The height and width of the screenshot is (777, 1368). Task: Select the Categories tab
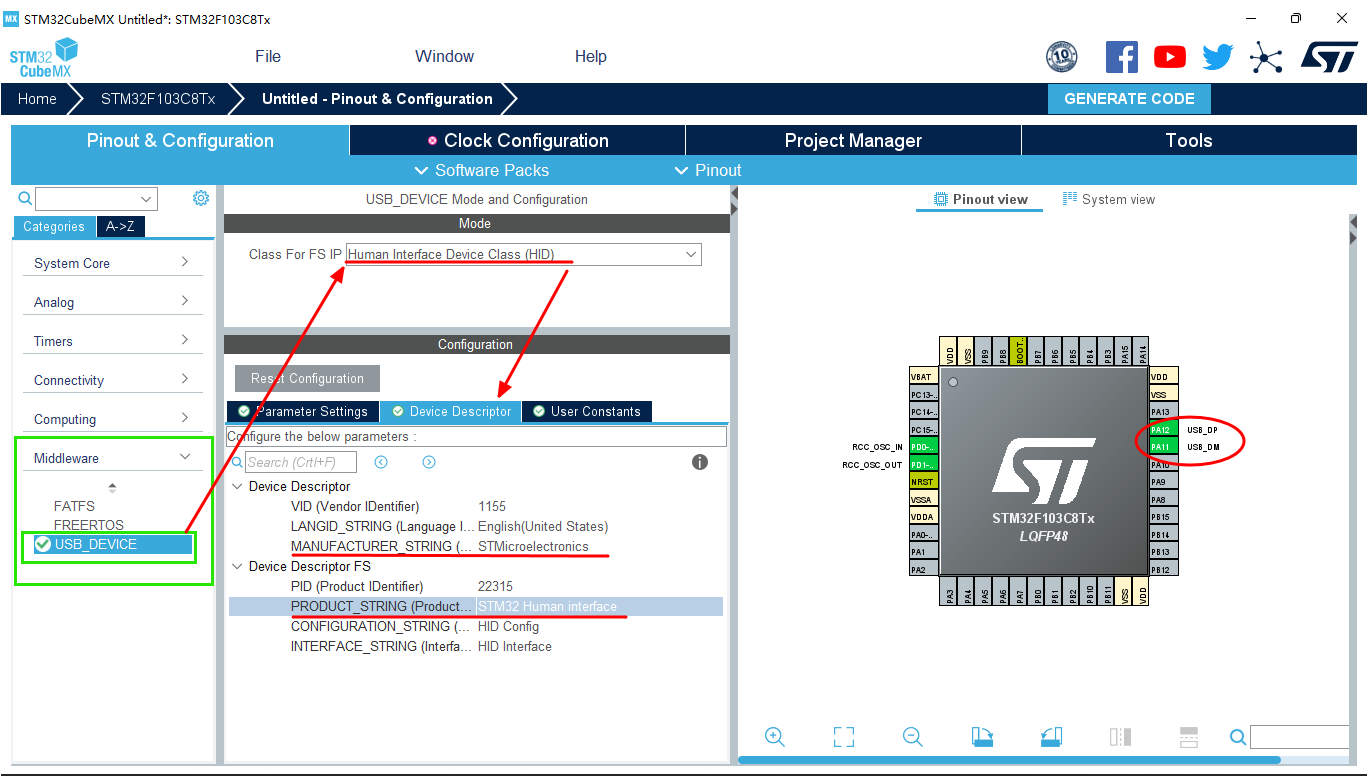(x=54, y=226)
